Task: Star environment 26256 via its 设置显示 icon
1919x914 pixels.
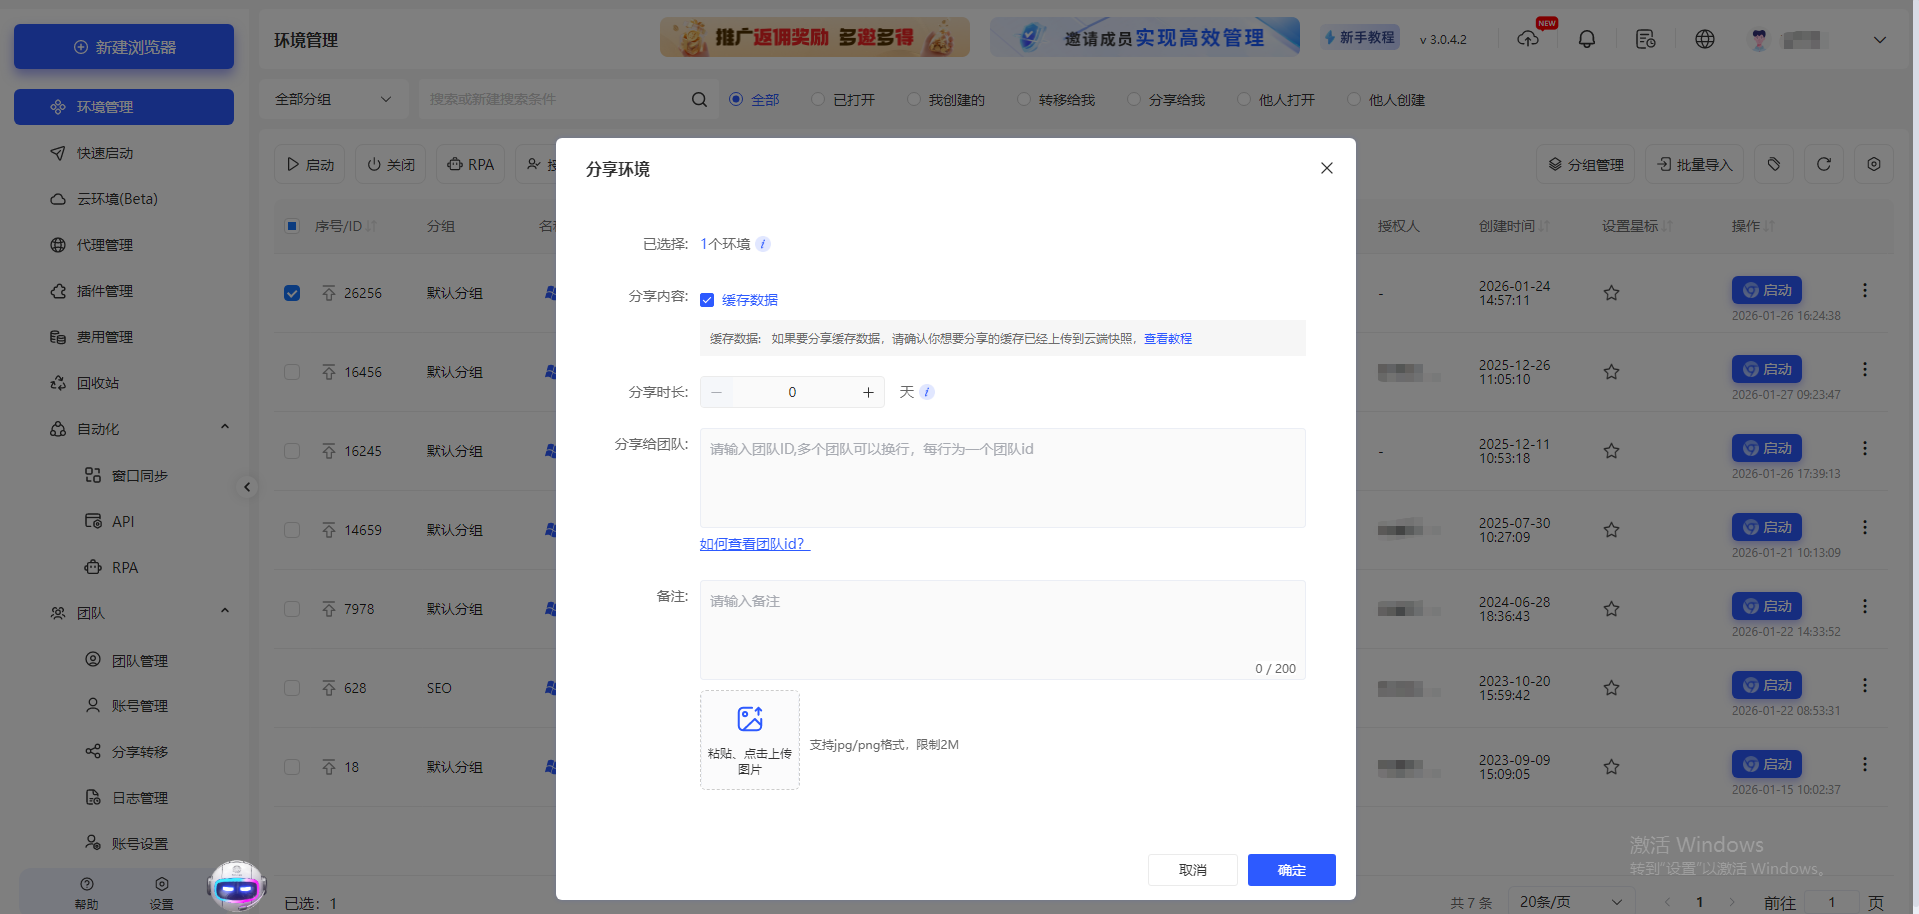Action: tap(1611, 293)
